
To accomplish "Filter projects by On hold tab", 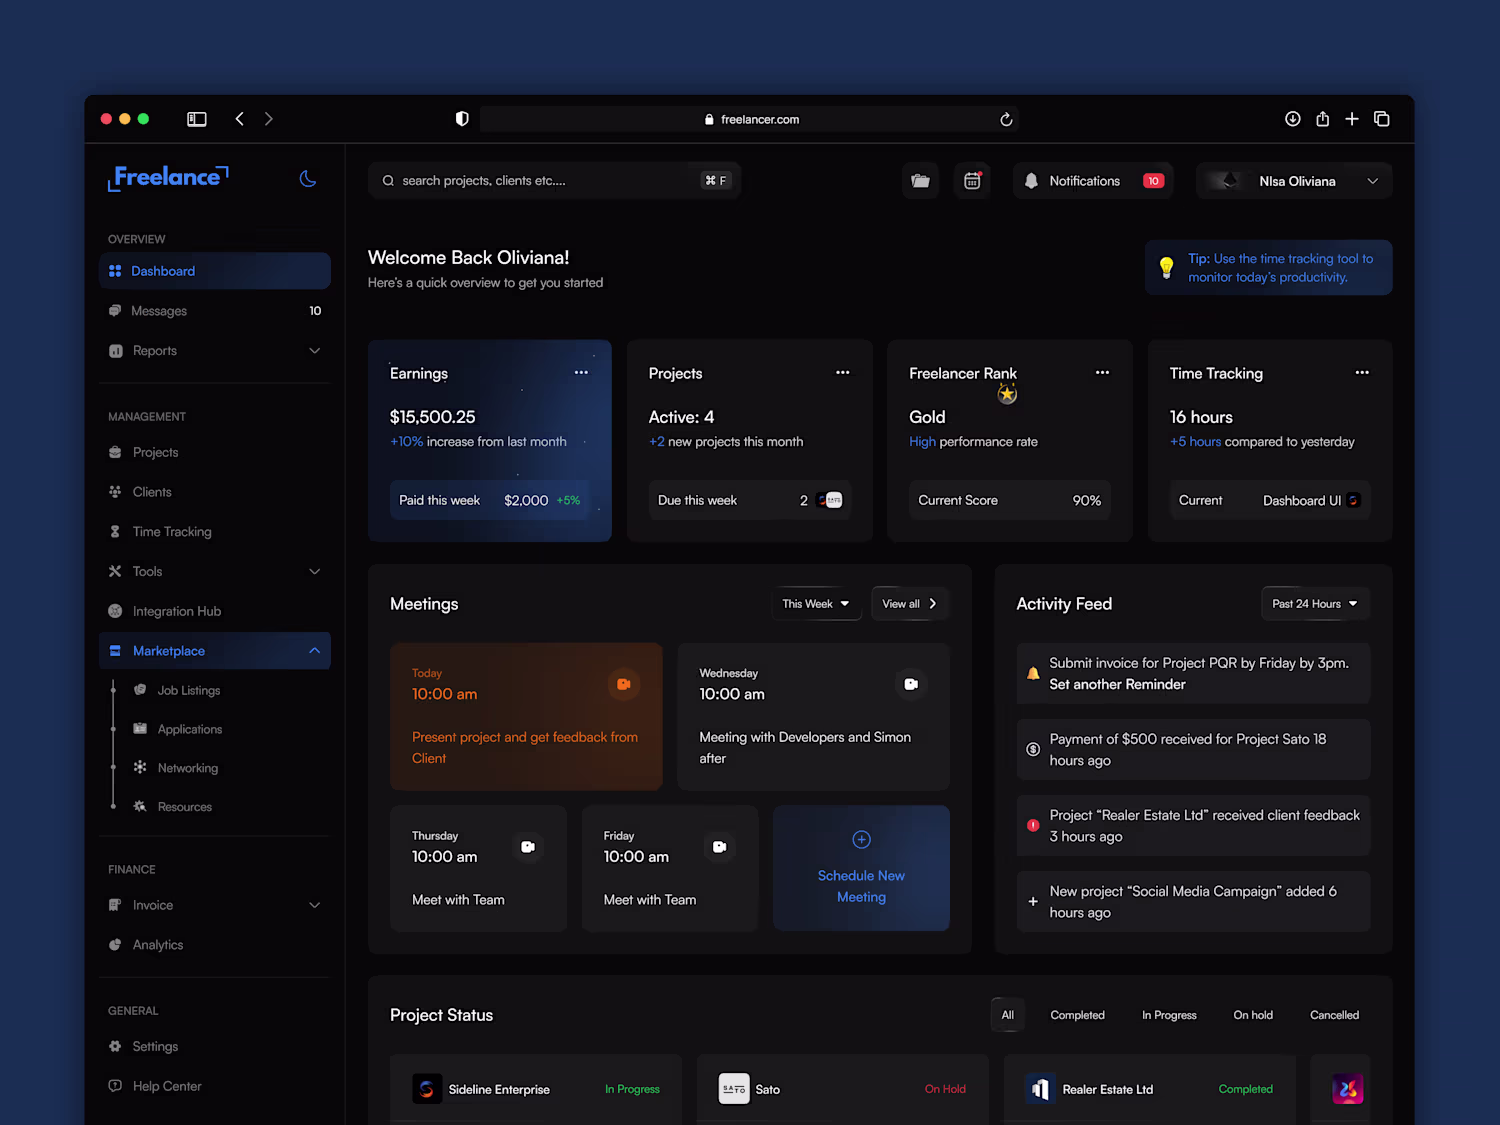I will [x=1253, y=1015].
